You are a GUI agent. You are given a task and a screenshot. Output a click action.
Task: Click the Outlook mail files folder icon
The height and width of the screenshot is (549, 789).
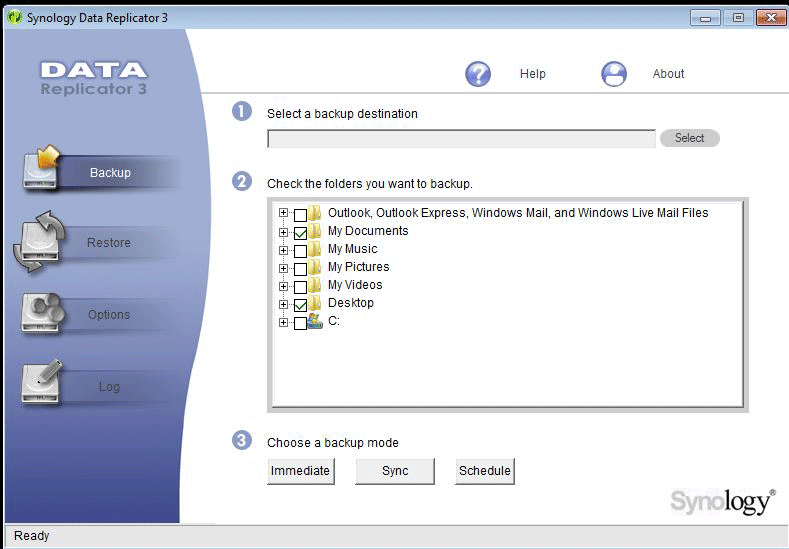click(x=315, y=213)
